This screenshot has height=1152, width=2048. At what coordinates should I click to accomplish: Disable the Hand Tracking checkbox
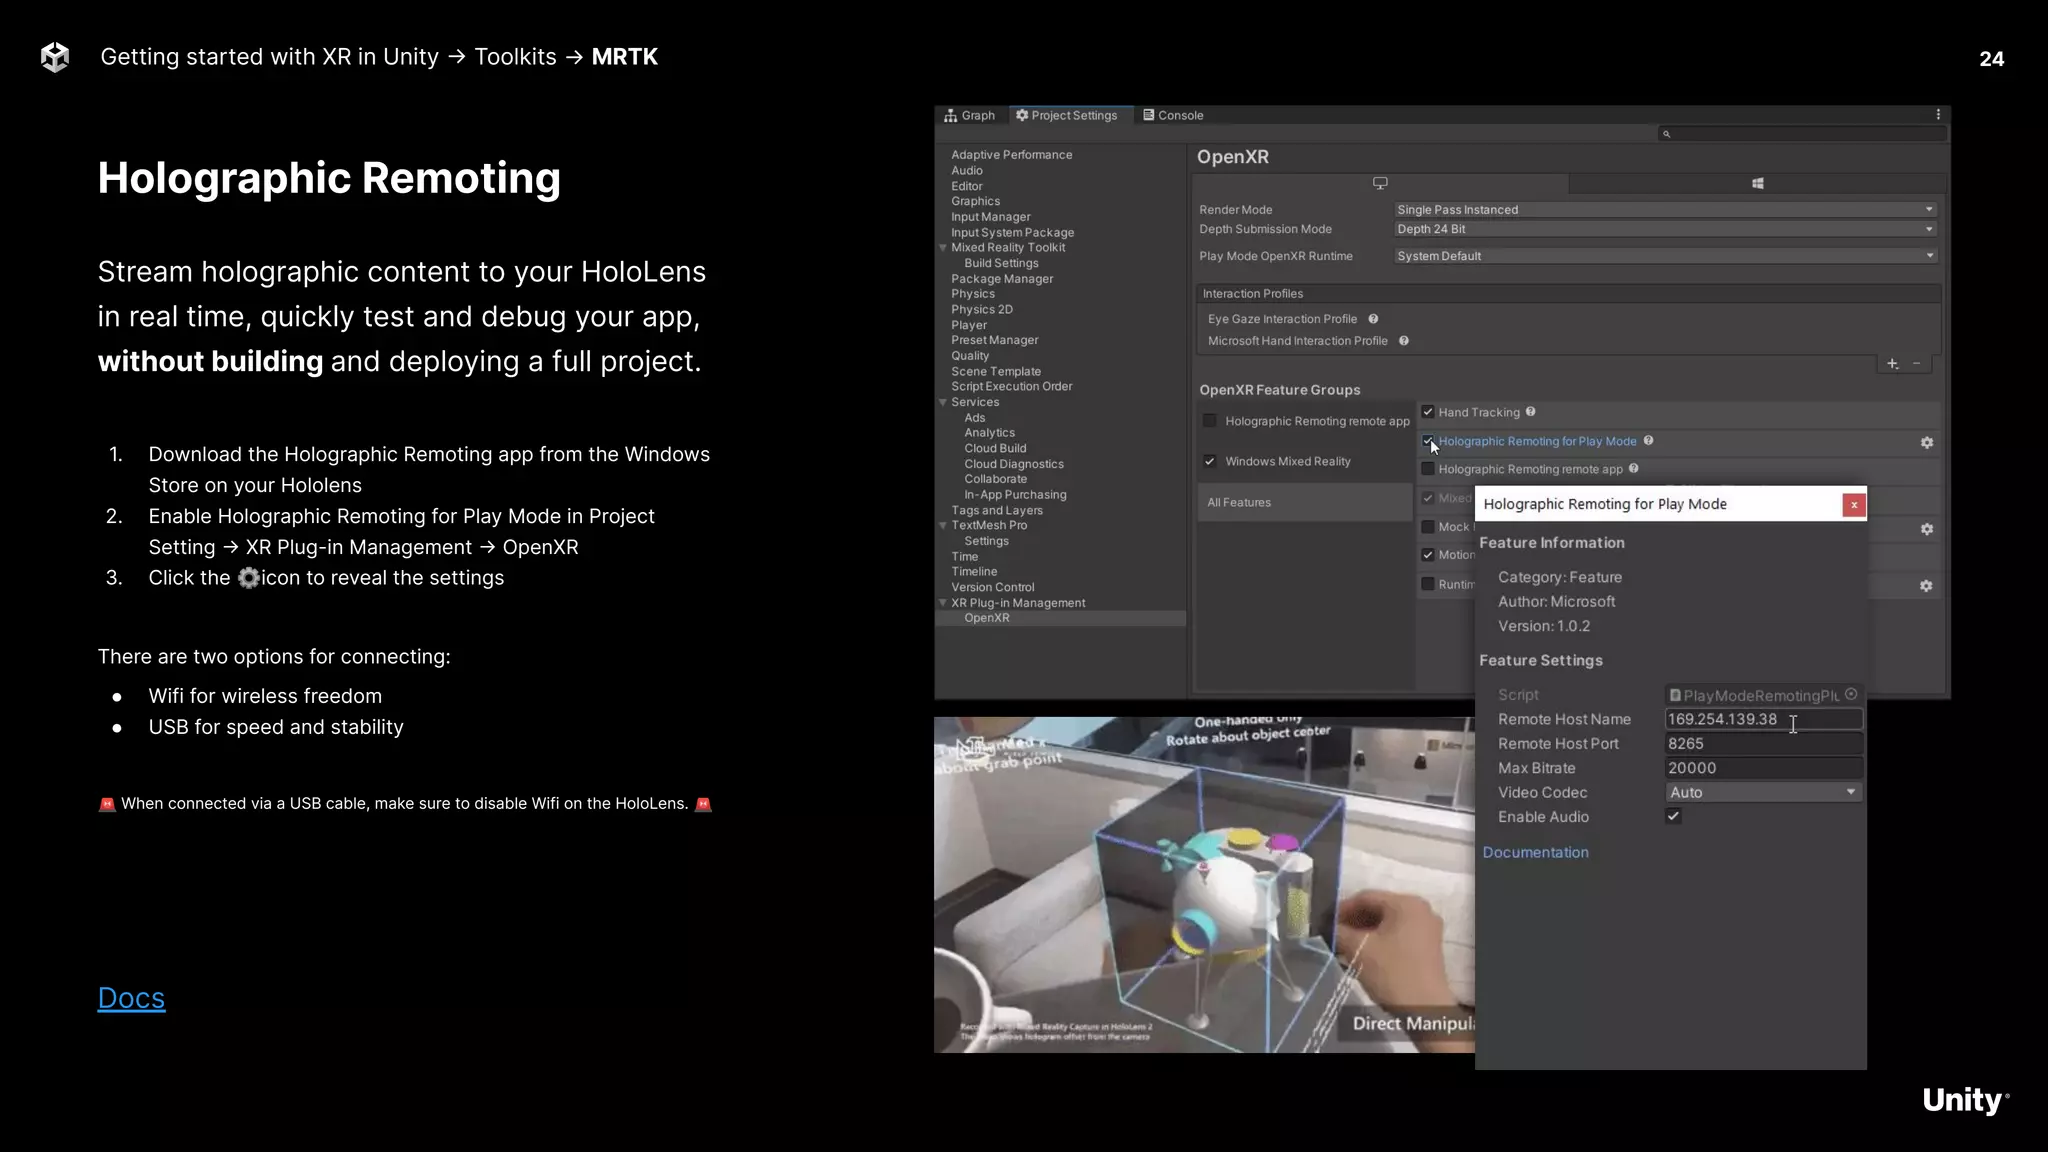1428,412
